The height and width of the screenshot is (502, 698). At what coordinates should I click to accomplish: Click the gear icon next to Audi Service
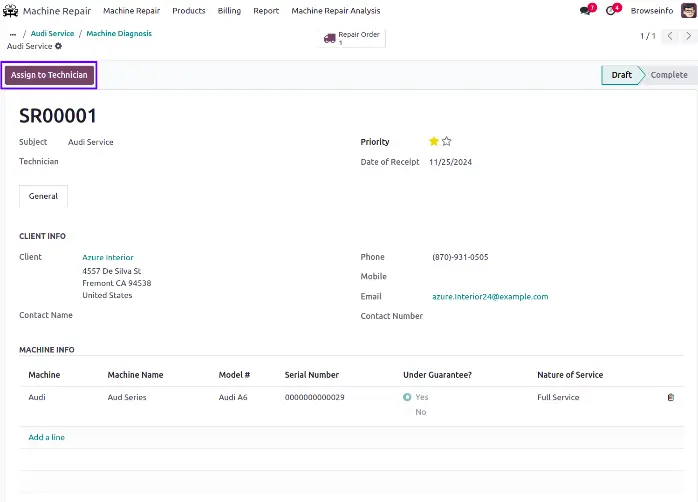[x=58, y=46]
